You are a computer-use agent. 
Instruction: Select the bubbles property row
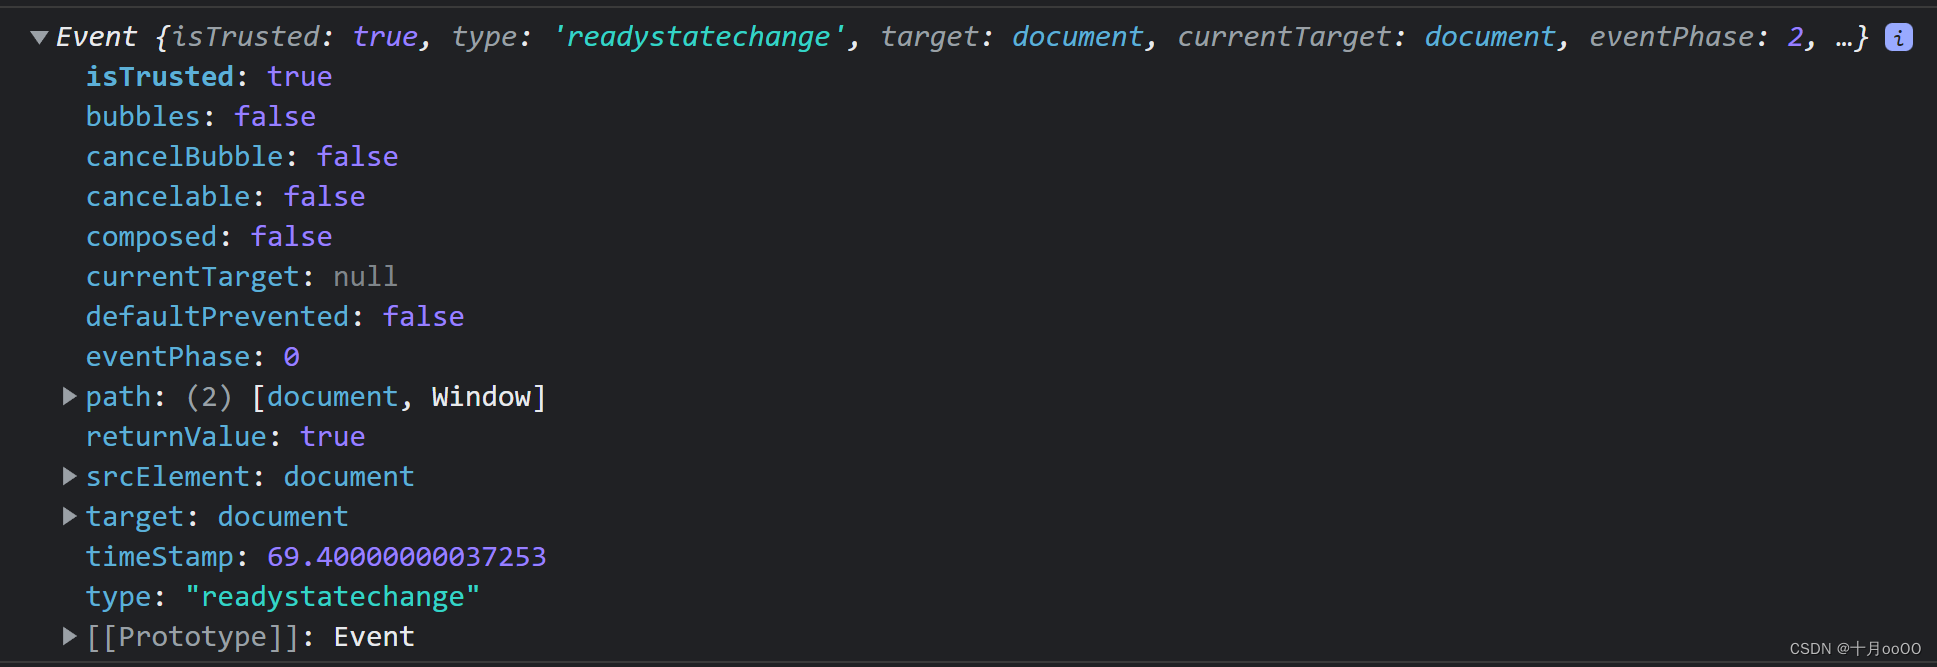coord(143,117)
